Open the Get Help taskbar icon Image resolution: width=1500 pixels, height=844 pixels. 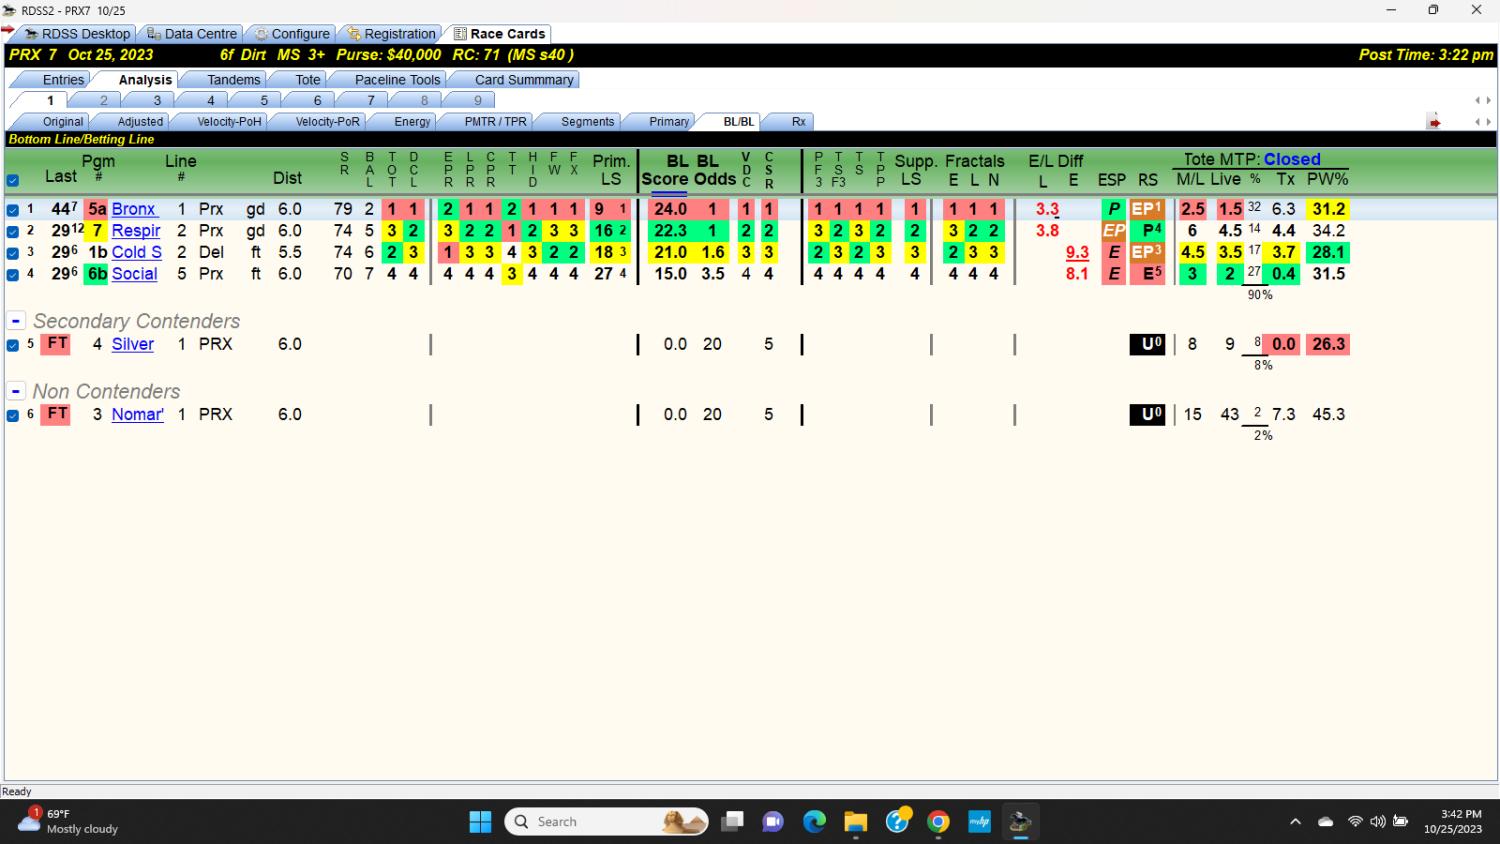point(898,822)
